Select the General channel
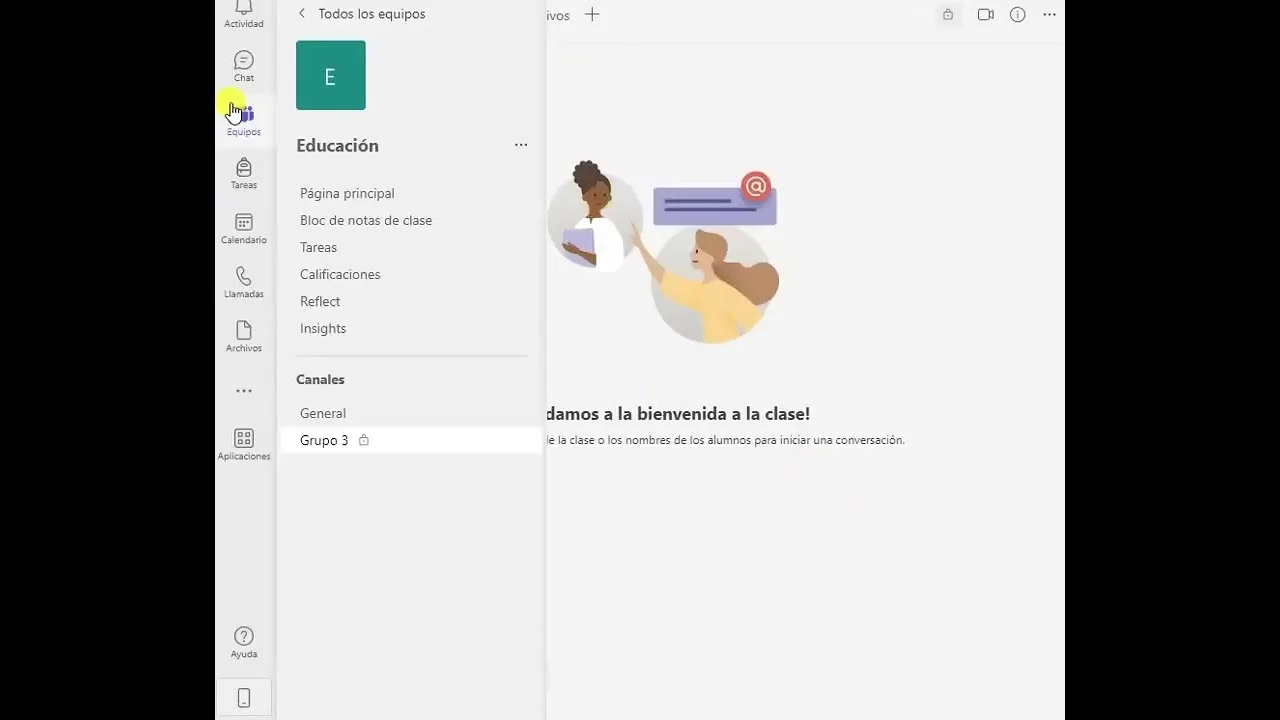The width and height of the screenshot is (1280, 720). 323,413
